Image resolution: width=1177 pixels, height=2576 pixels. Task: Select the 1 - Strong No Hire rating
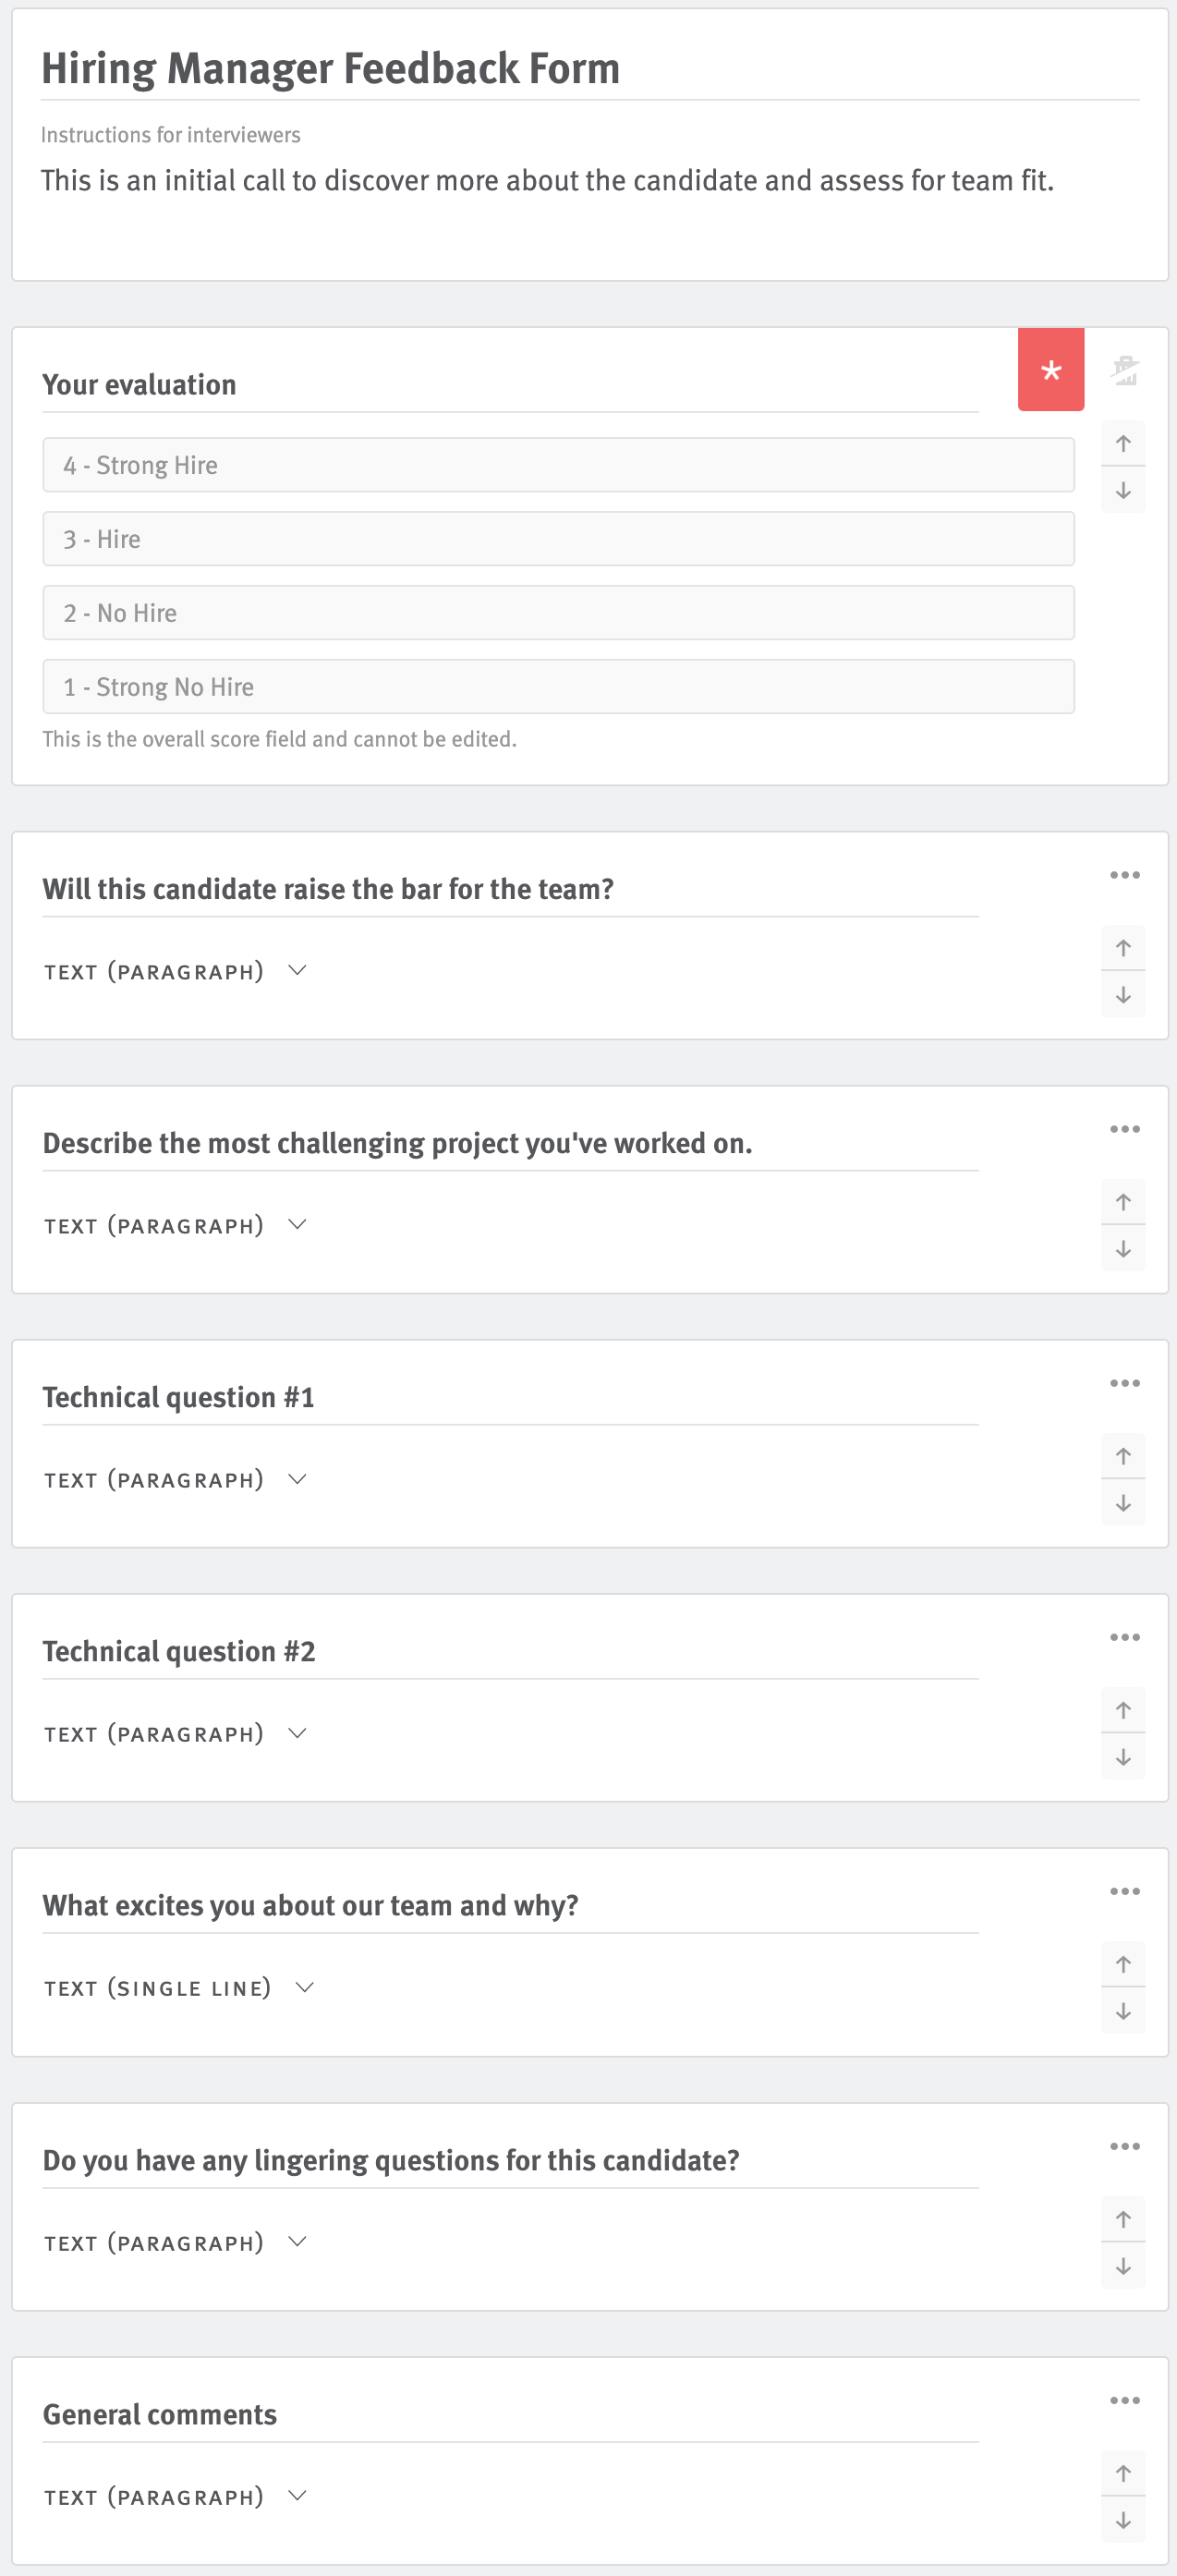559,686
